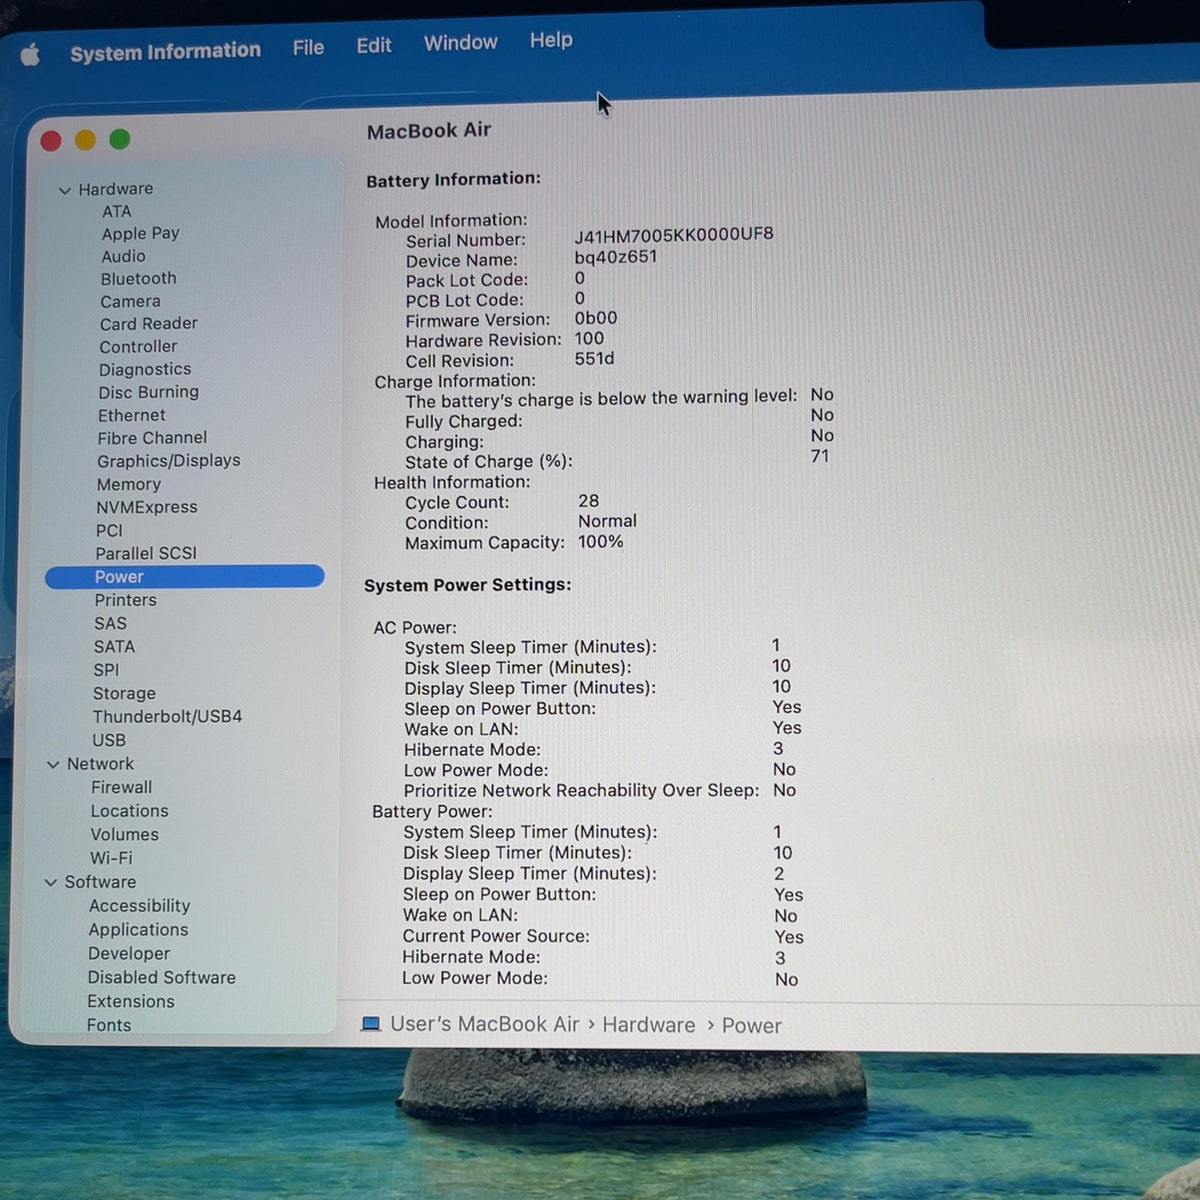Select Locations under Network
This screenshot has width=1200, height=1200.
click(129, 811)
